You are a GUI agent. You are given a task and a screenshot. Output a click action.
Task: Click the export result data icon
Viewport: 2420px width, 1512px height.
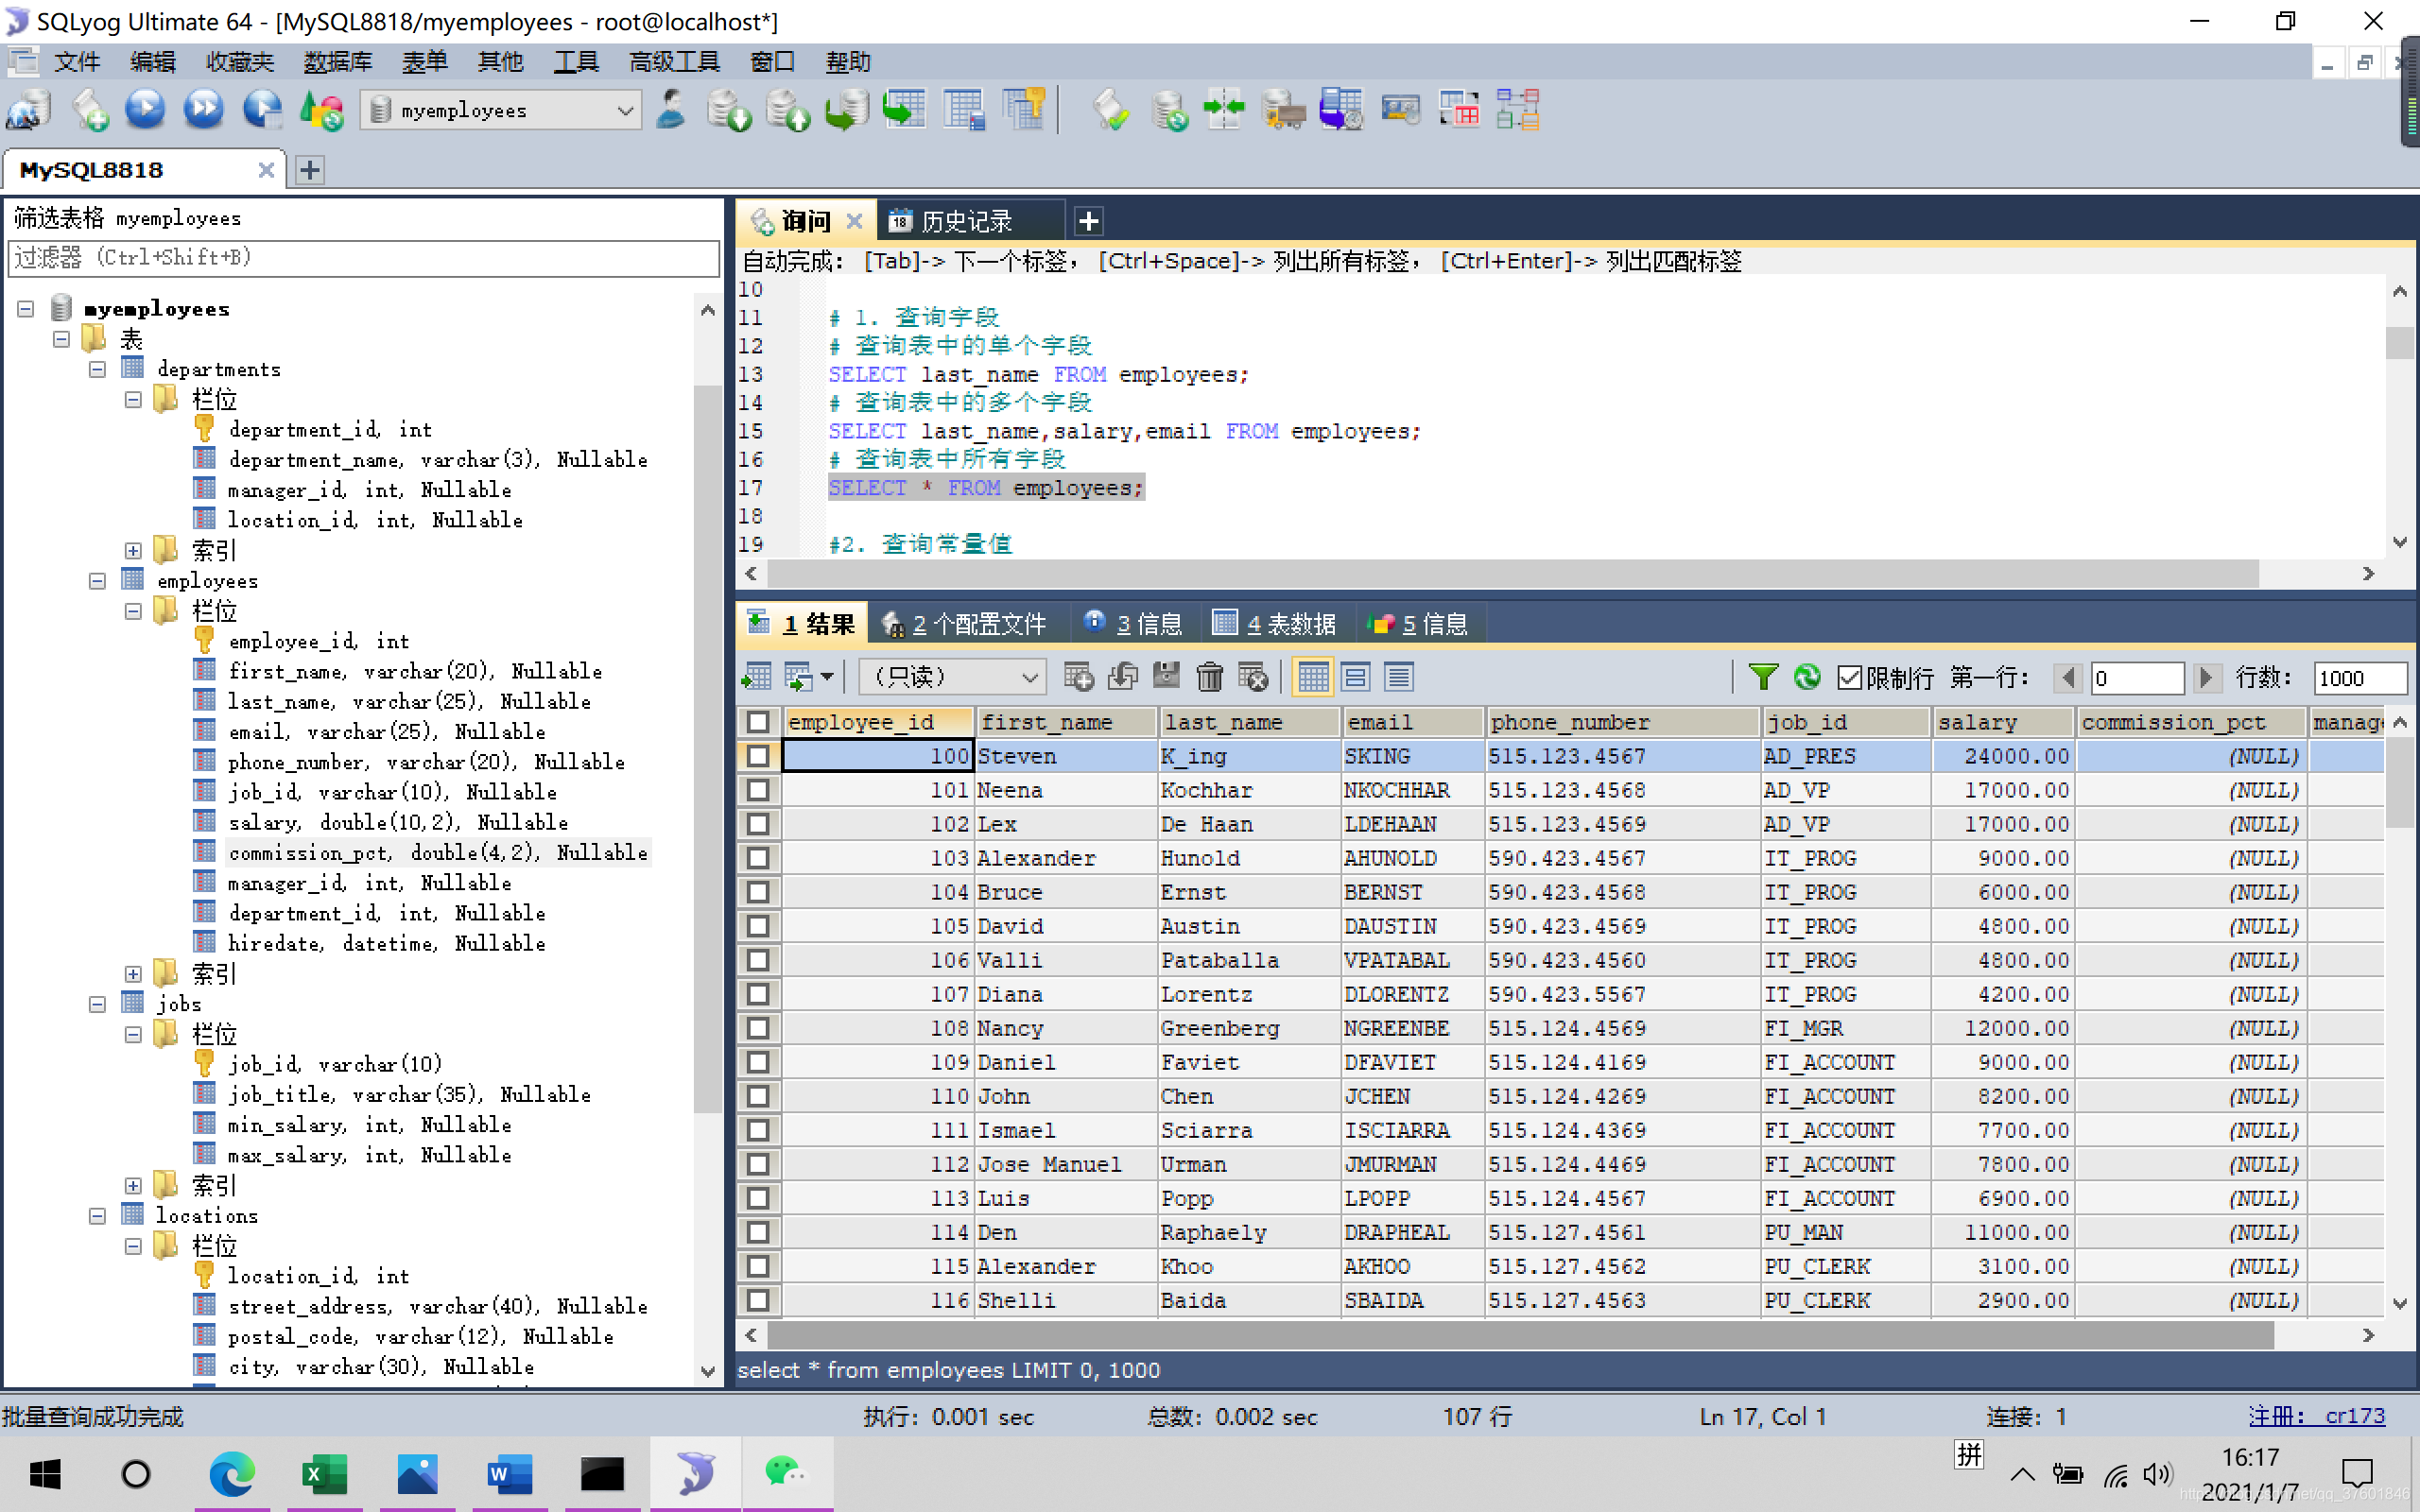[x=757, y=677]
